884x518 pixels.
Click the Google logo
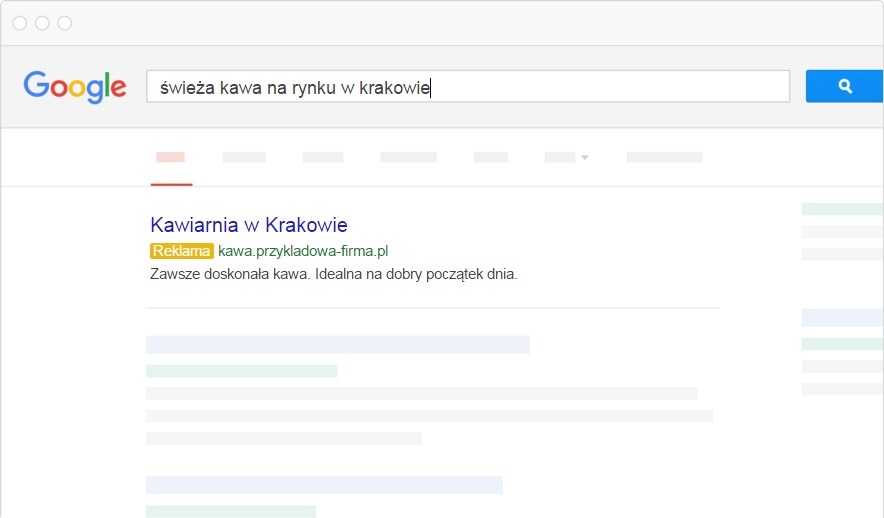[75, 87]
